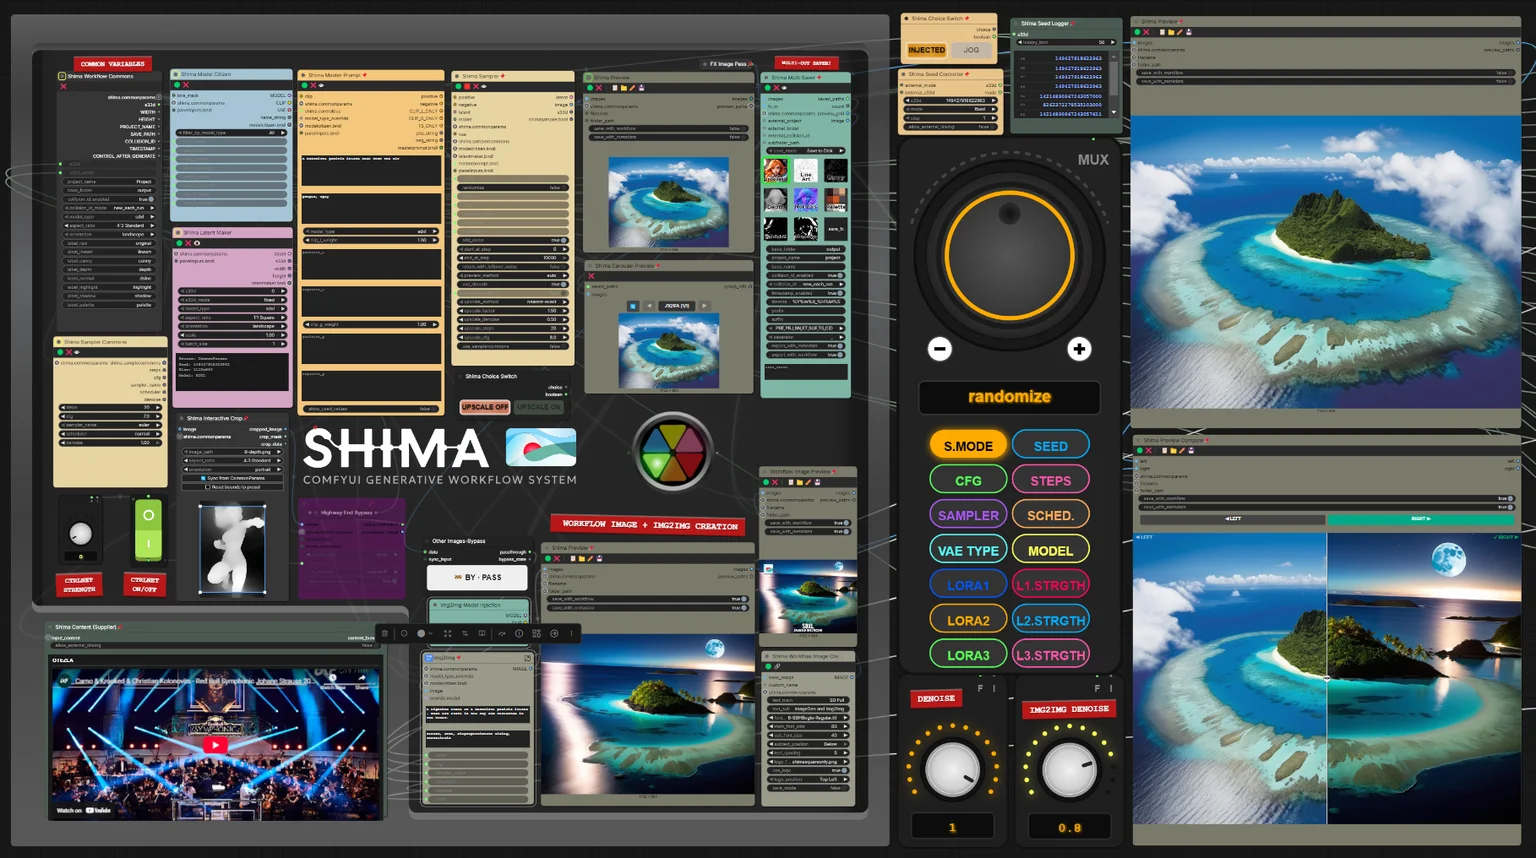Image resolution: width=1536 pixels, height=858 pixels.
Task: Toggle save_with_workflow in Workflow Image Preview
Action: tap(808, 523)
